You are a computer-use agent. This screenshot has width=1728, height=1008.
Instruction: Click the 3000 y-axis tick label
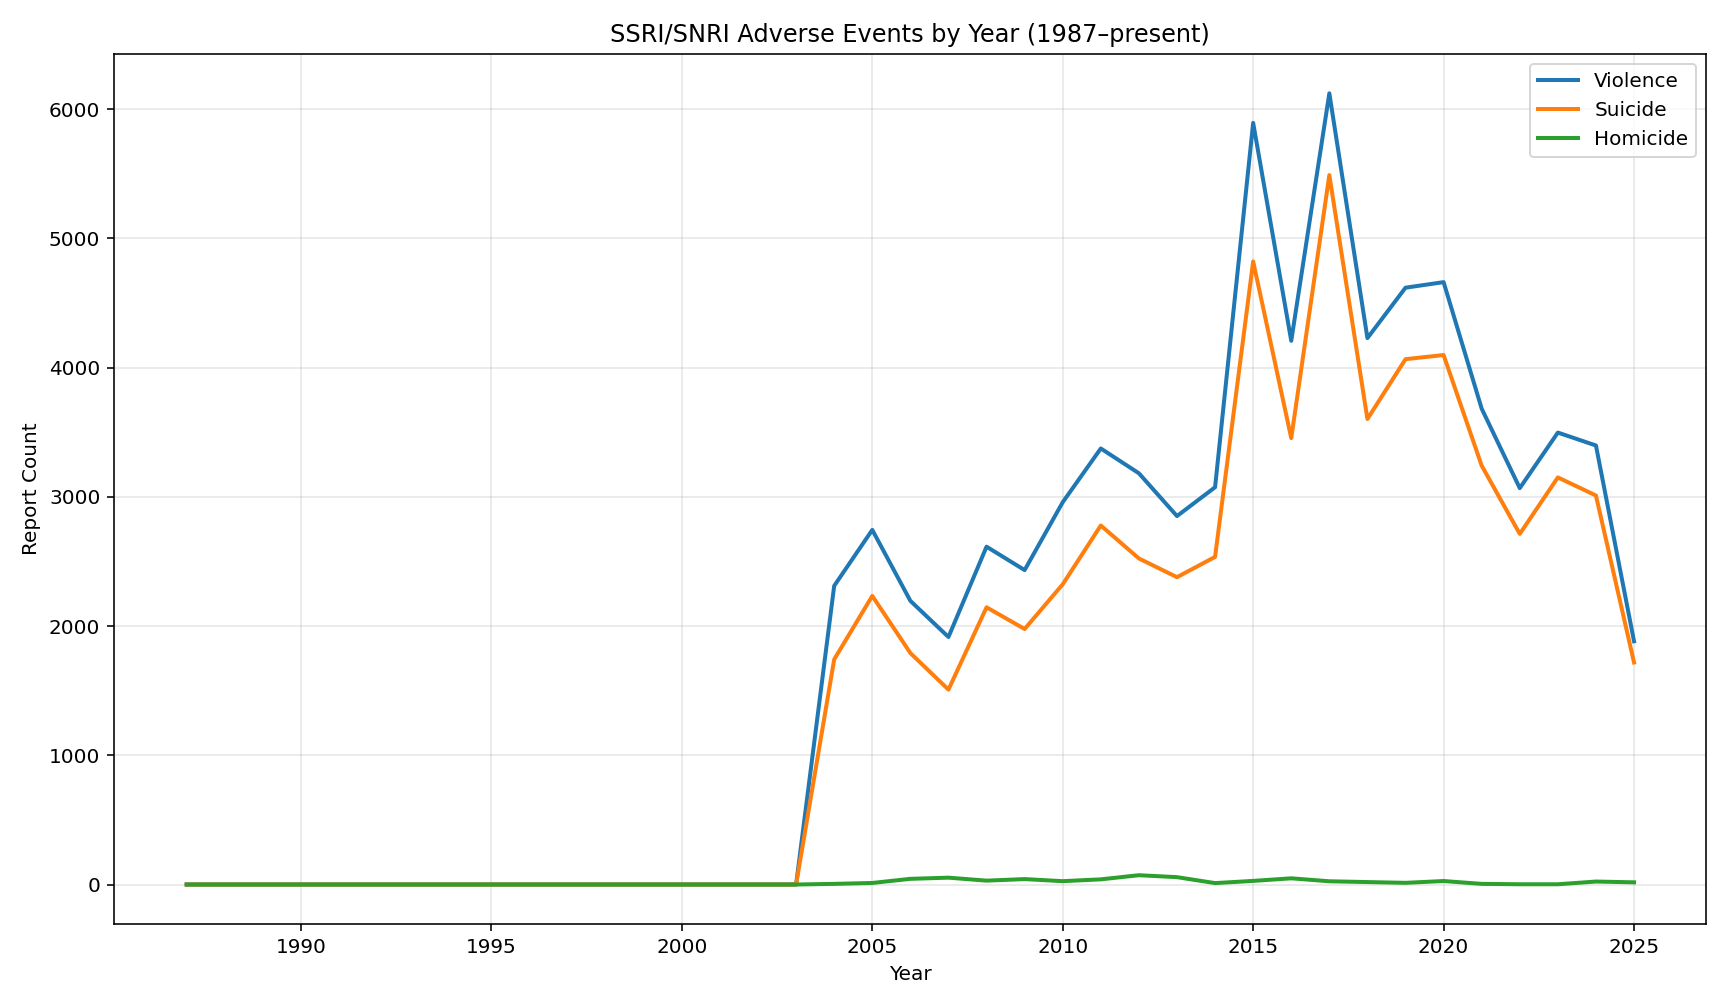coord(80,497)
